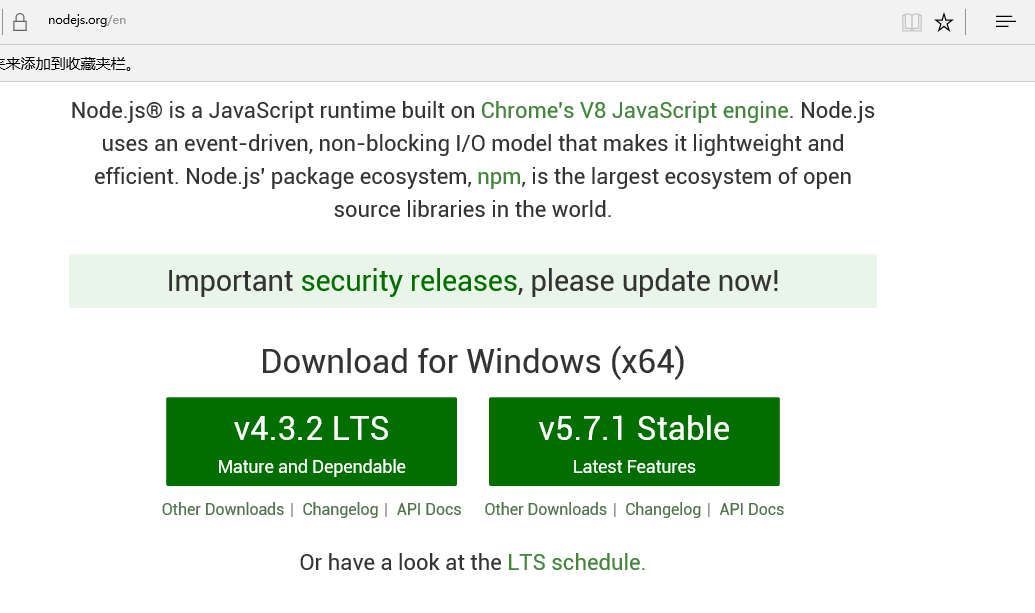Open reading view book icon
This screenshot has height=613, width=1035.
tap(911, 22)
